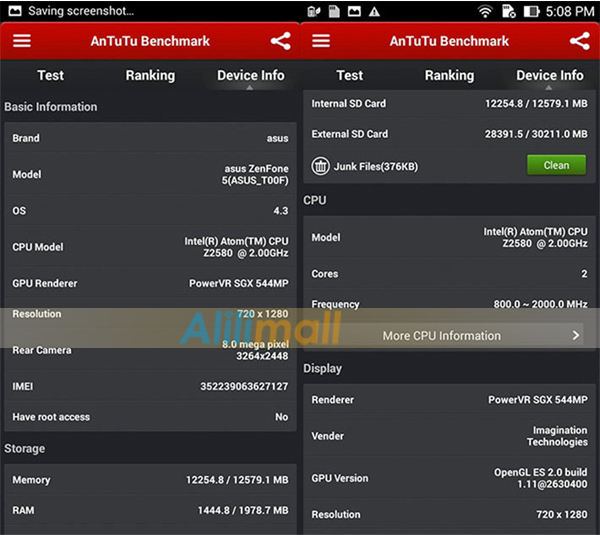Tap AnTuTu Benchmark title in right screen
This screenshot has height=535, width=600.
[449, 41]
